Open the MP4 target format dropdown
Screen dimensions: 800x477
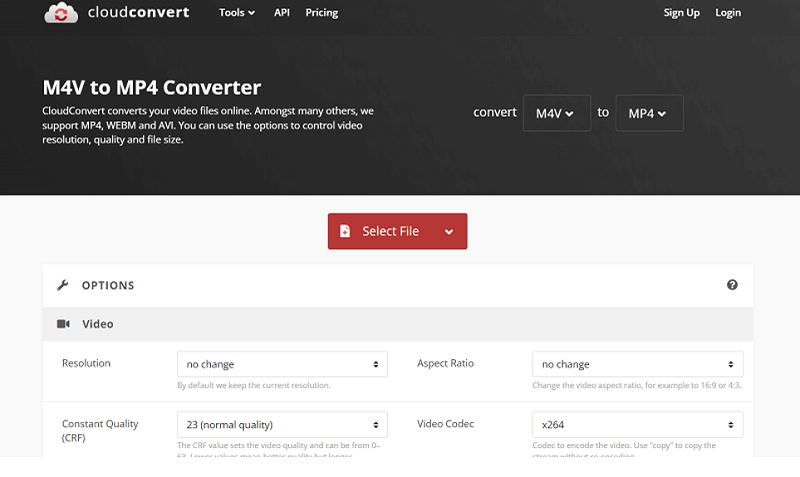649,113
